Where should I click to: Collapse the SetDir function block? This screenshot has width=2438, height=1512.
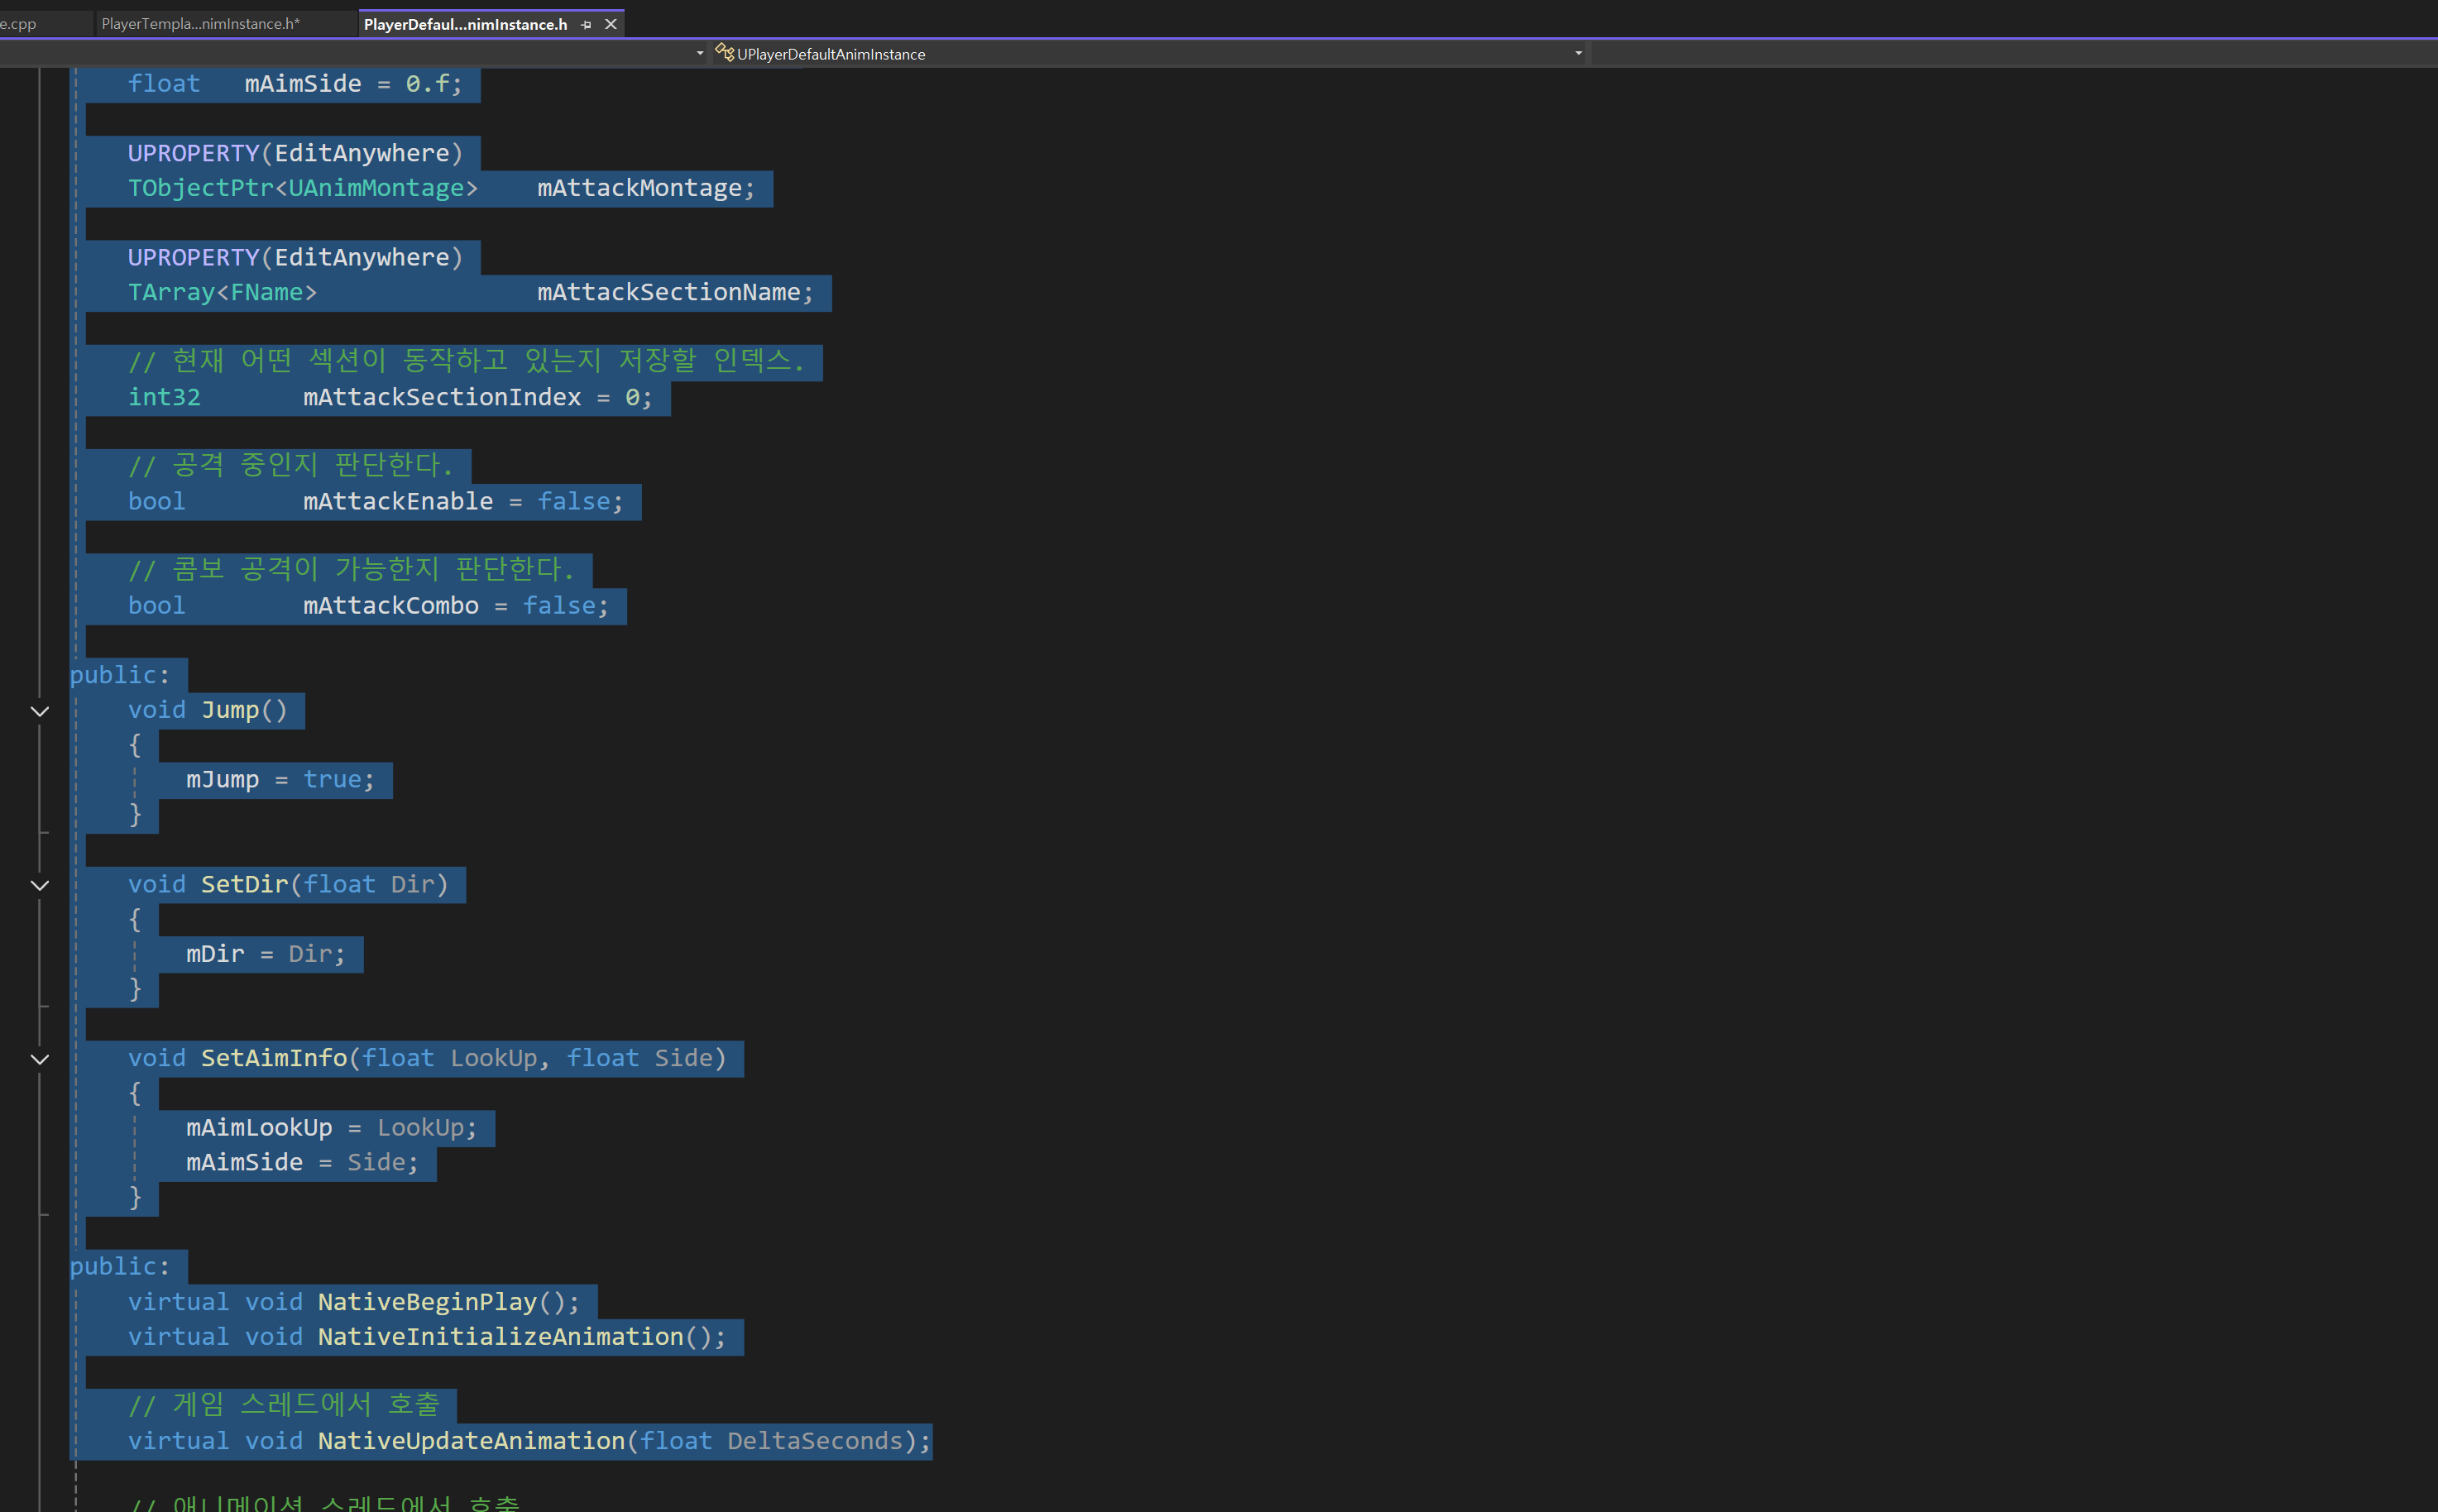[x=40, y=885]
